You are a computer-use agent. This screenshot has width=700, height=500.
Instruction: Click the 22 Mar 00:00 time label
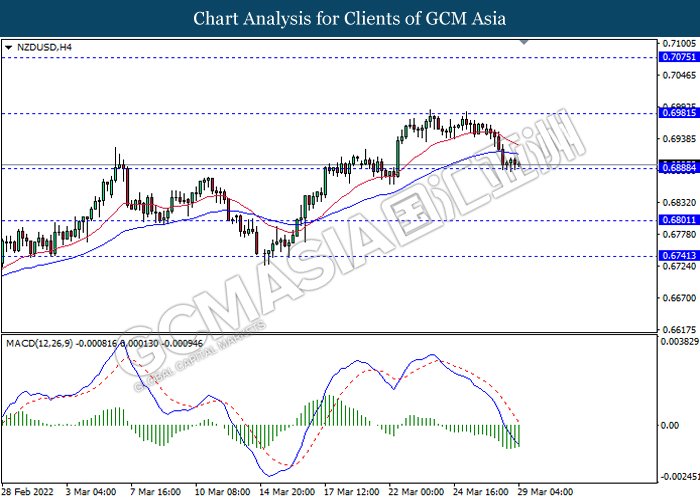pyautogui.click(x=417, y=492)
